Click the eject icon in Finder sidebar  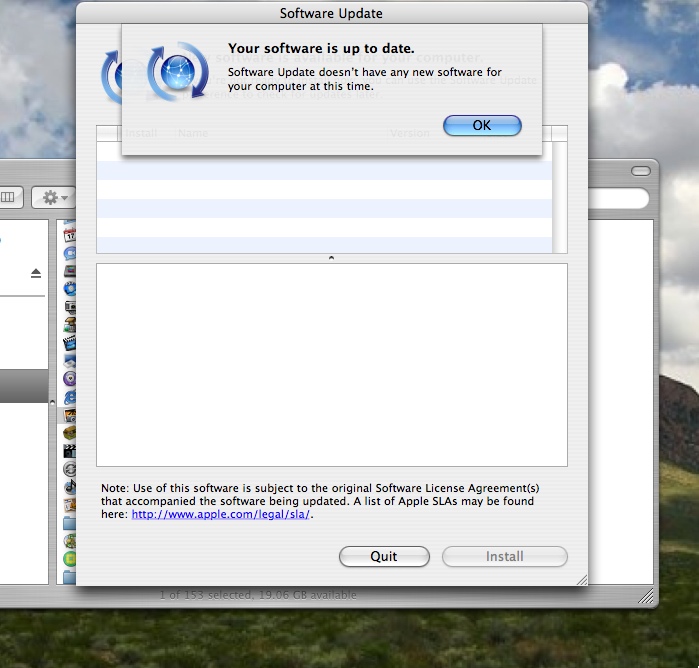coord(36,273)
